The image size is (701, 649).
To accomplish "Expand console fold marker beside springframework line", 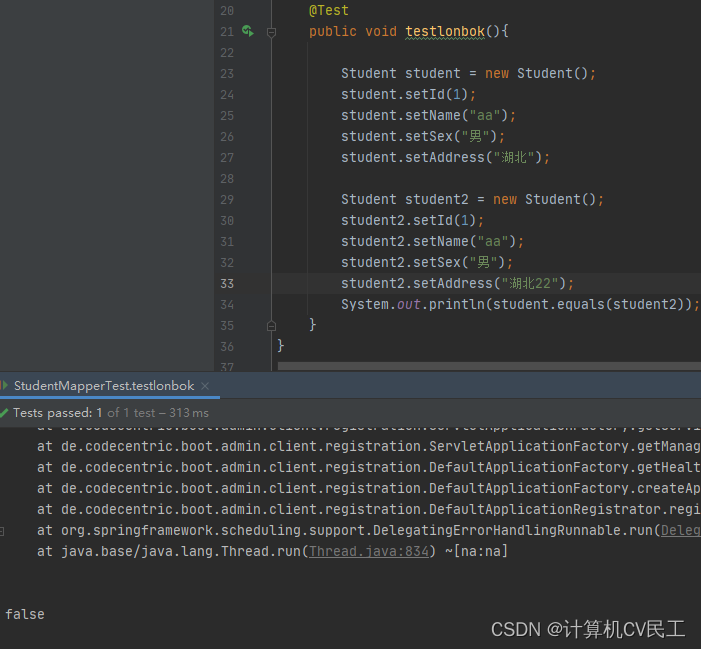I will 2,531.
